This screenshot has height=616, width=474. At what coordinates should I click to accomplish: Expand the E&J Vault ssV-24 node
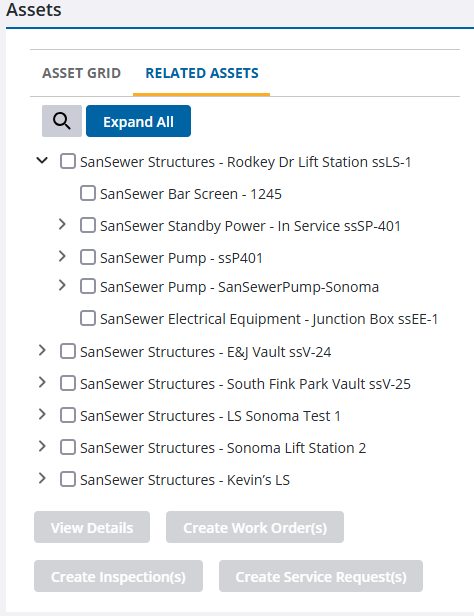point(42,350)
